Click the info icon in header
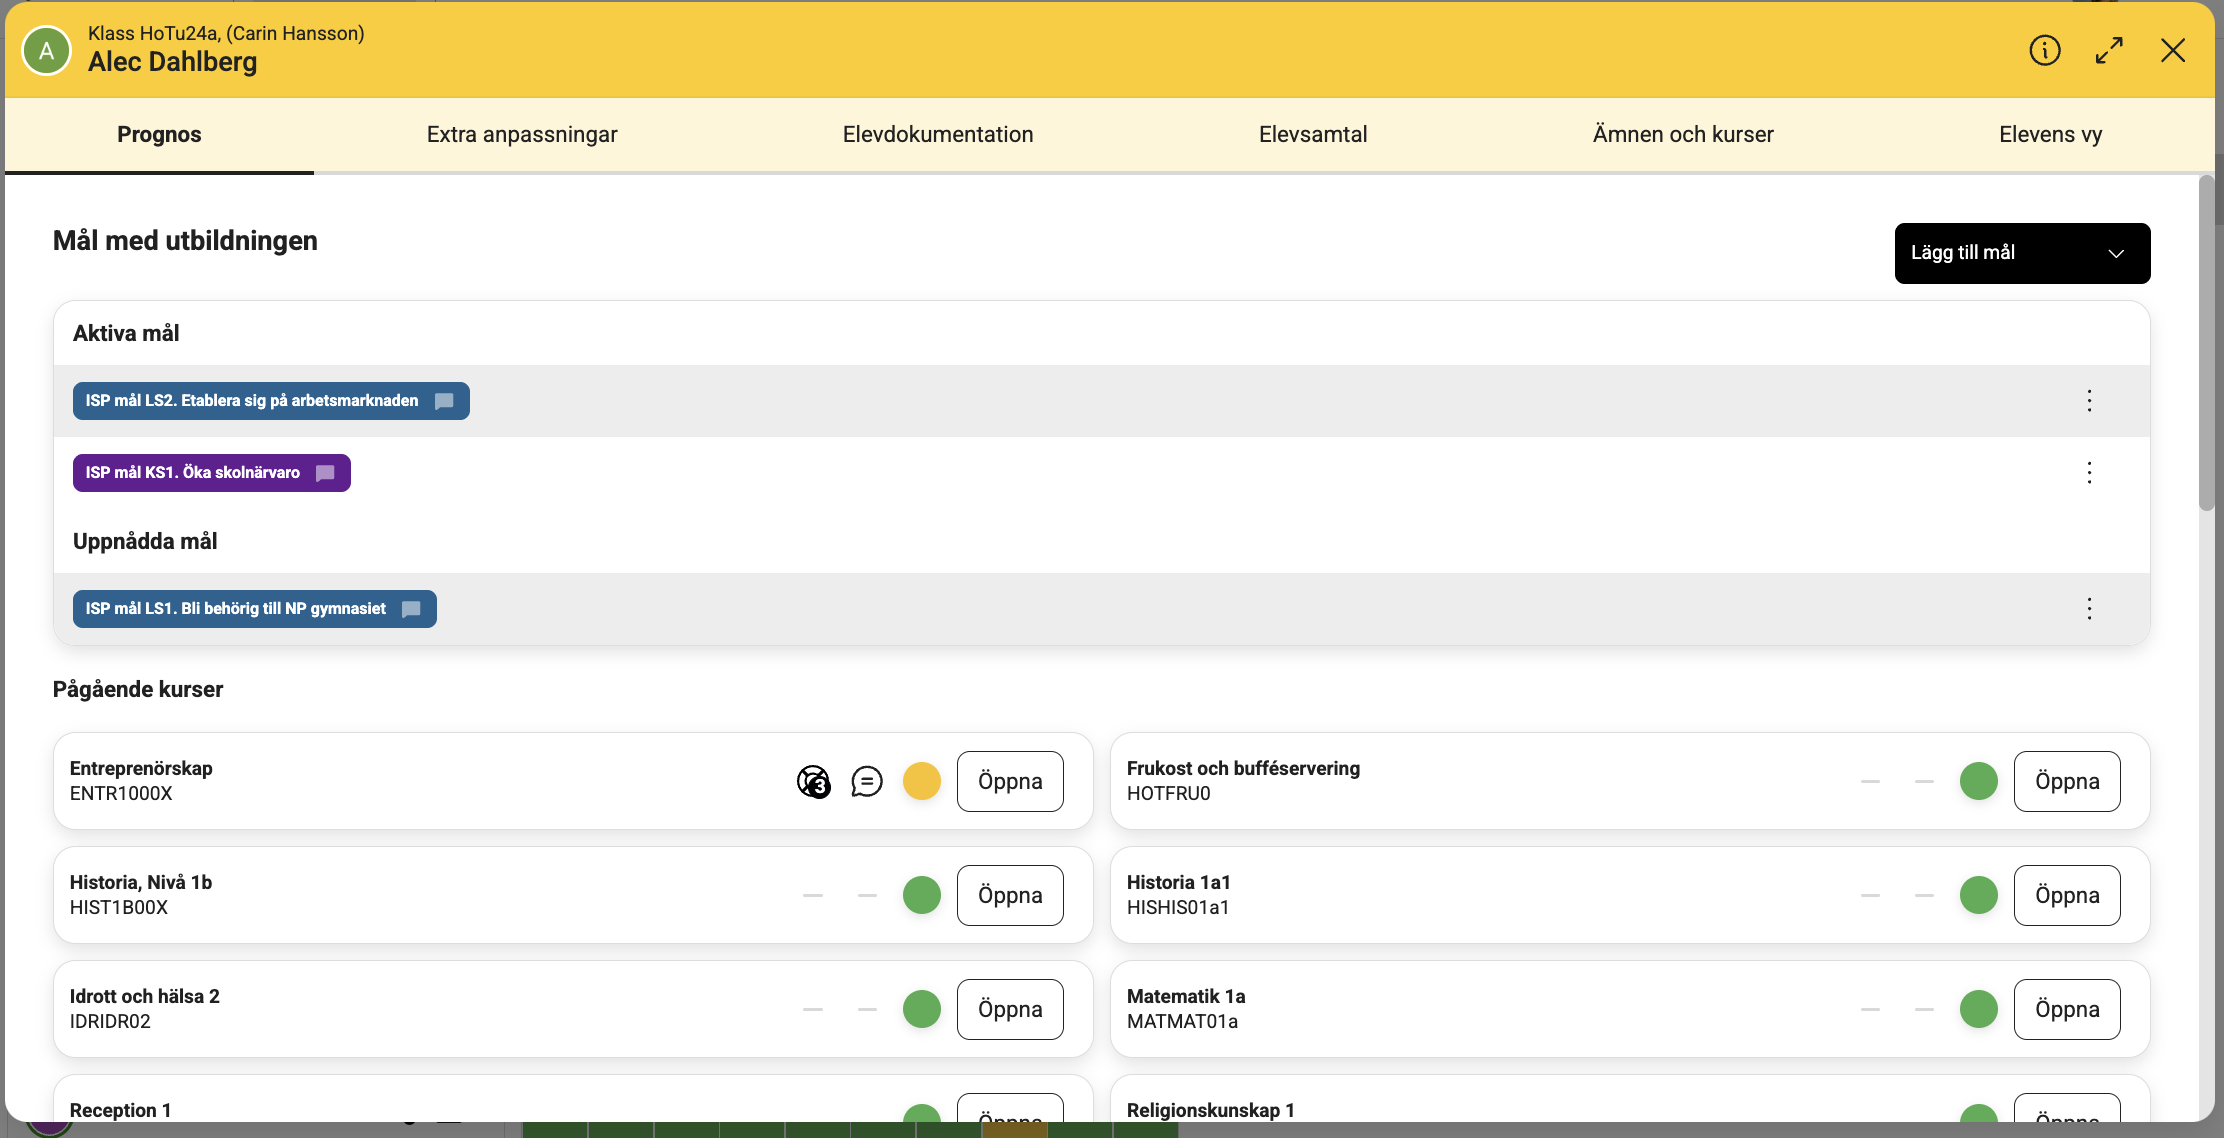2224x1138 pixels. tap(2044, 50)
